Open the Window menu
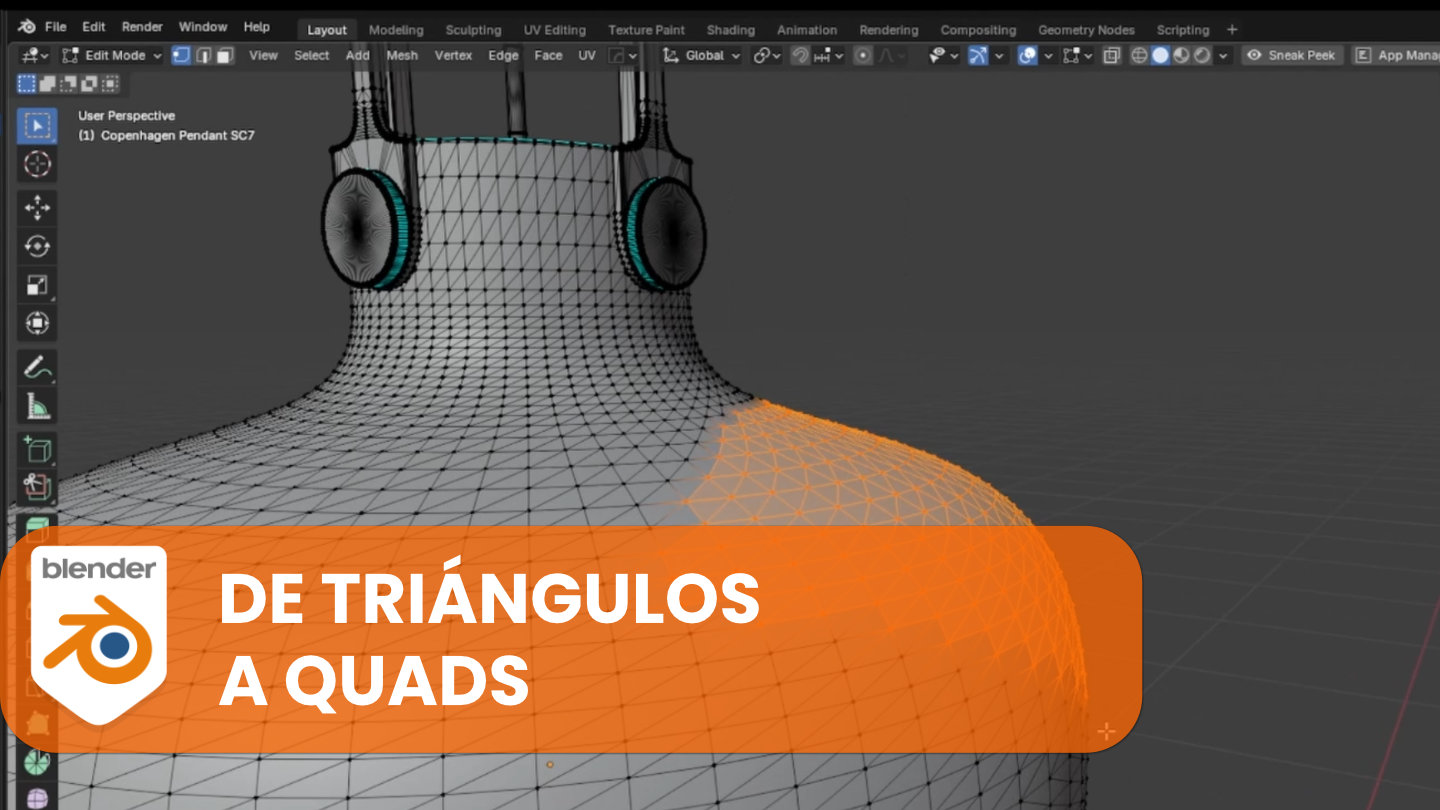The image size is (1440, 810). pyautogui.click(x=203, y=27)
